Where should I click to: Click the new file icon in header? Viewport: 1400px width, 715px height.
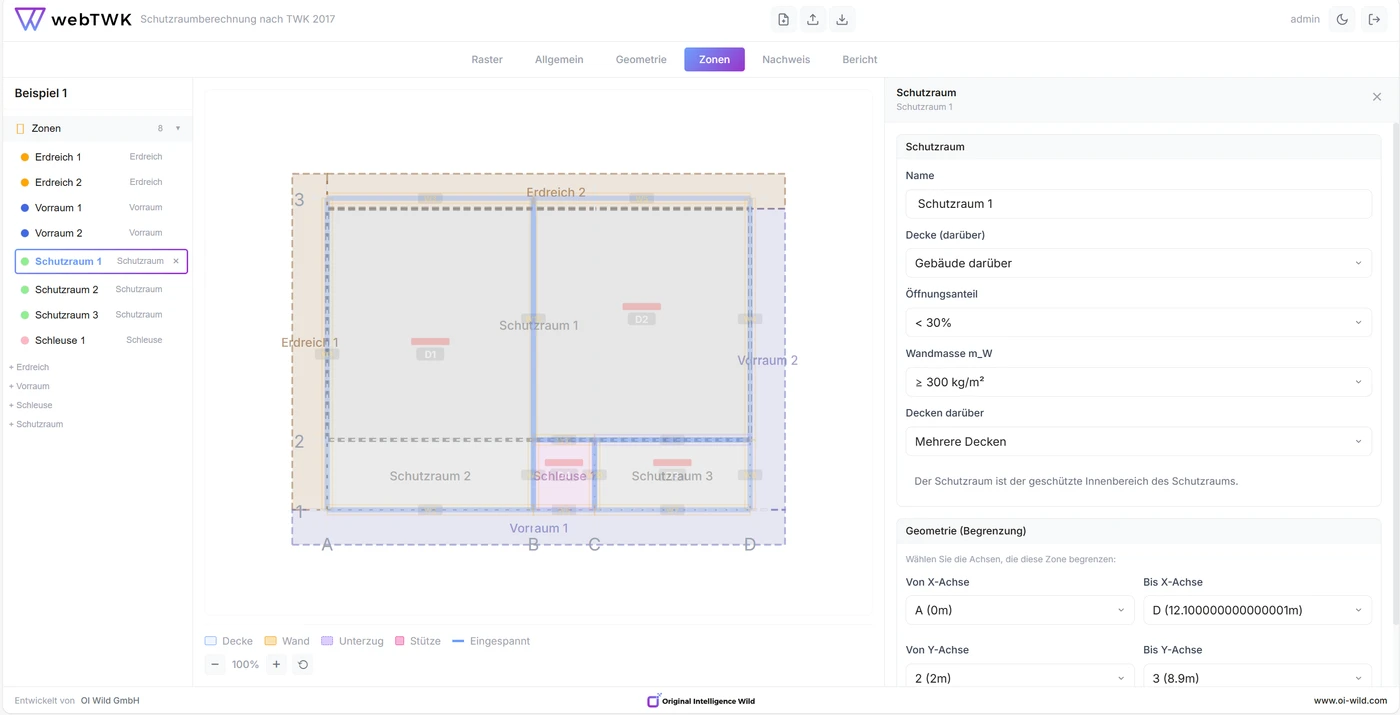point(783,19)
